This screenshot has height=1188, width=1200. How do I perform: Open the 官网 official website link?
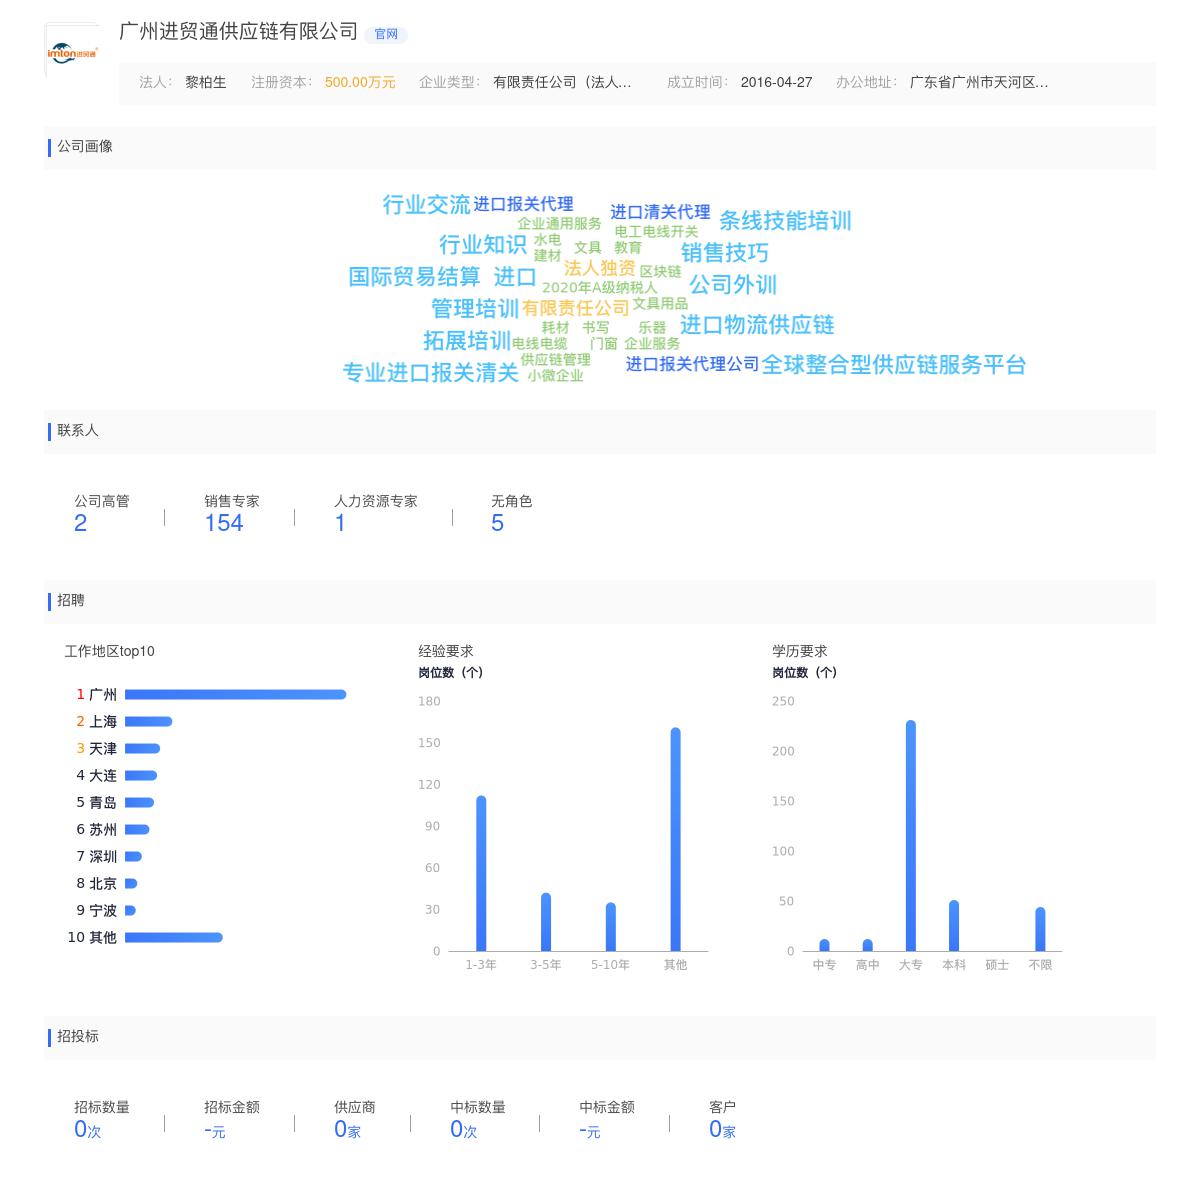pyautogui.click(x=386, y=34)
